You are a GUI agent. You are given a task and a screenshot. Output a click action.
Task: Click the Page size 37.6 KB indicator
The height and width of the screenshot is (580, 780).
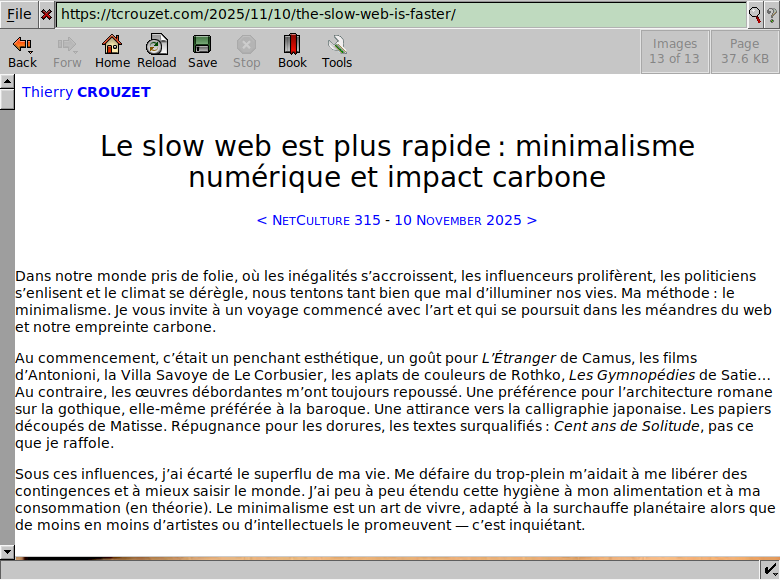click(745, 51)
